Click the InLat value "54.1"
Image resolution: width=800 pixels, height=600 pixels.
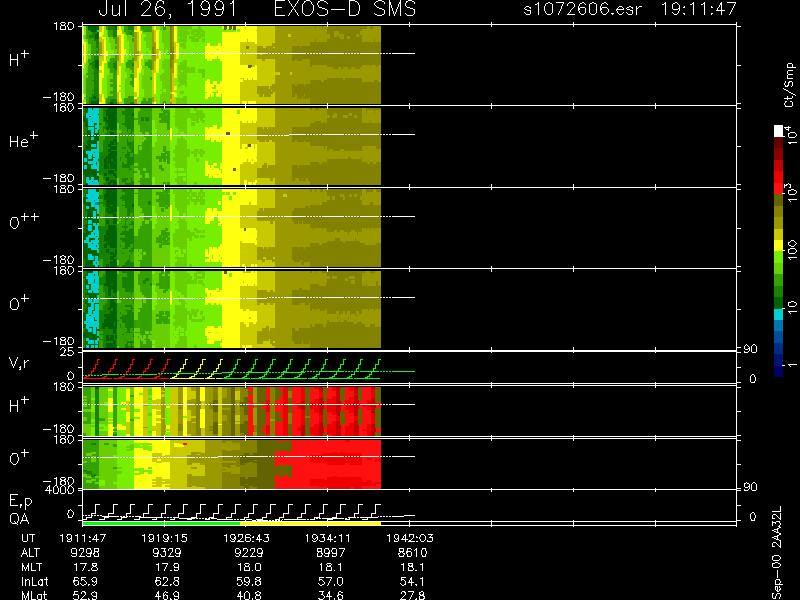click(413, 581)
